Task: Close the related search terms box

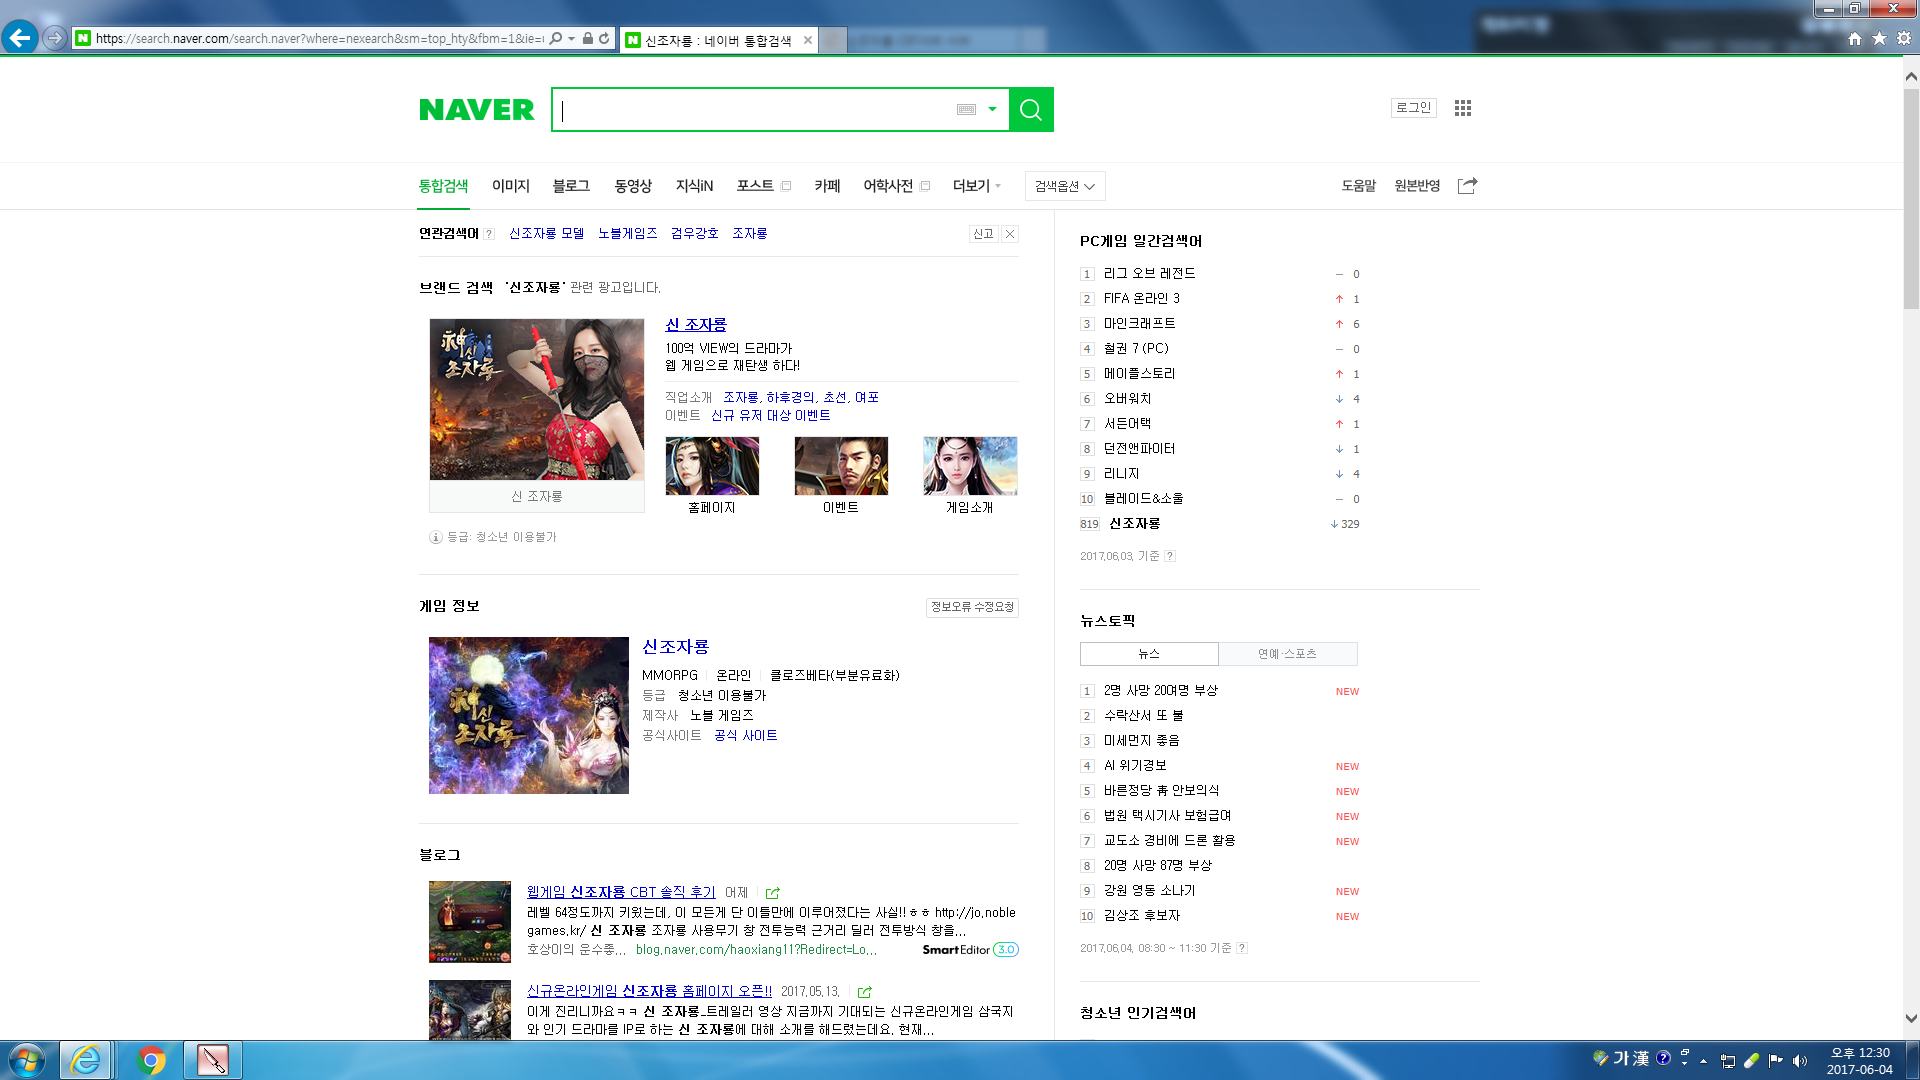Action: pos(1010,234)
